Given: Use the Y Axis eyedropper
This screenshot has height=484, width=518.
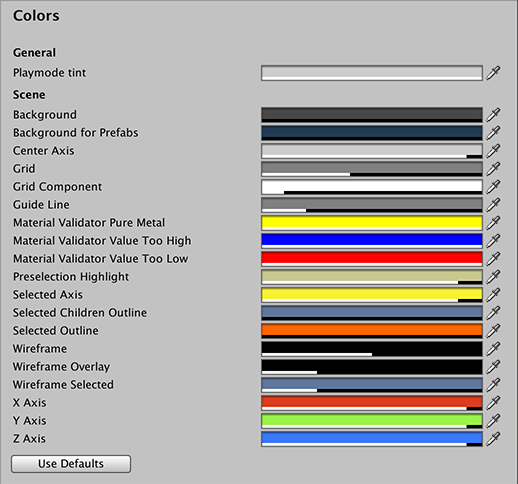Looking at the screenshot, I should coord(493,421).
